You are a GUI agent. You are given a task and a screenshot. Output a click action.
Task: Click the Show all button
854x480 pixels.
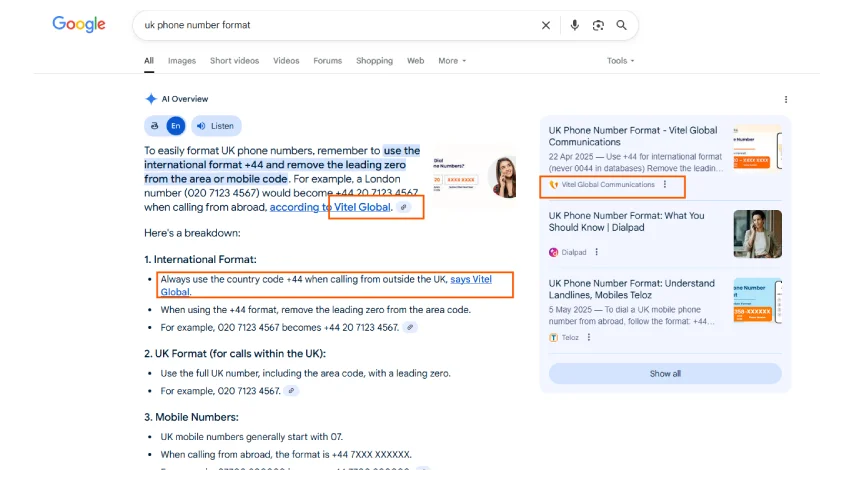[x=665, y=374]
